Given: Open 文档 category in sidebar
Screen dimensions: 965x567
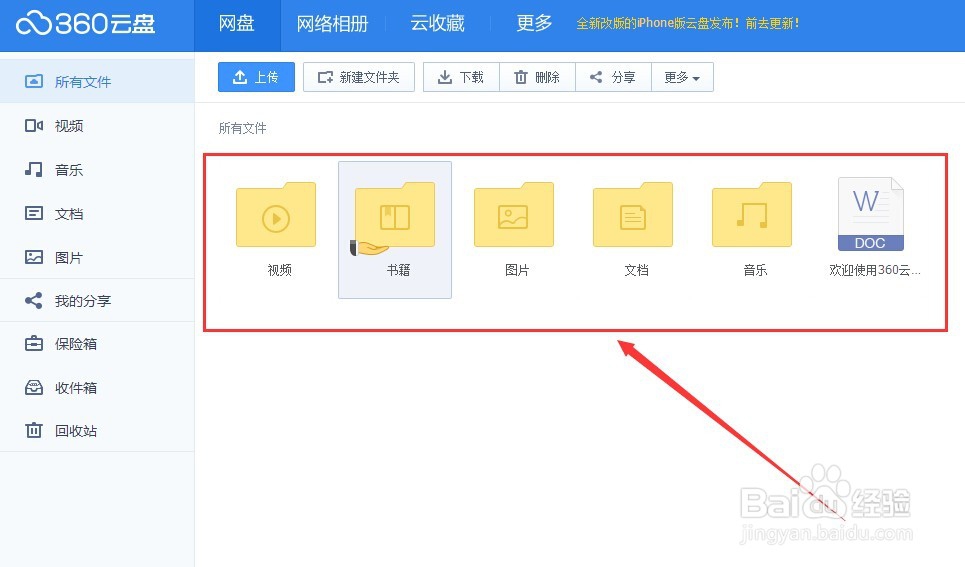Looking at the screenshot, I should pos(97,214).
